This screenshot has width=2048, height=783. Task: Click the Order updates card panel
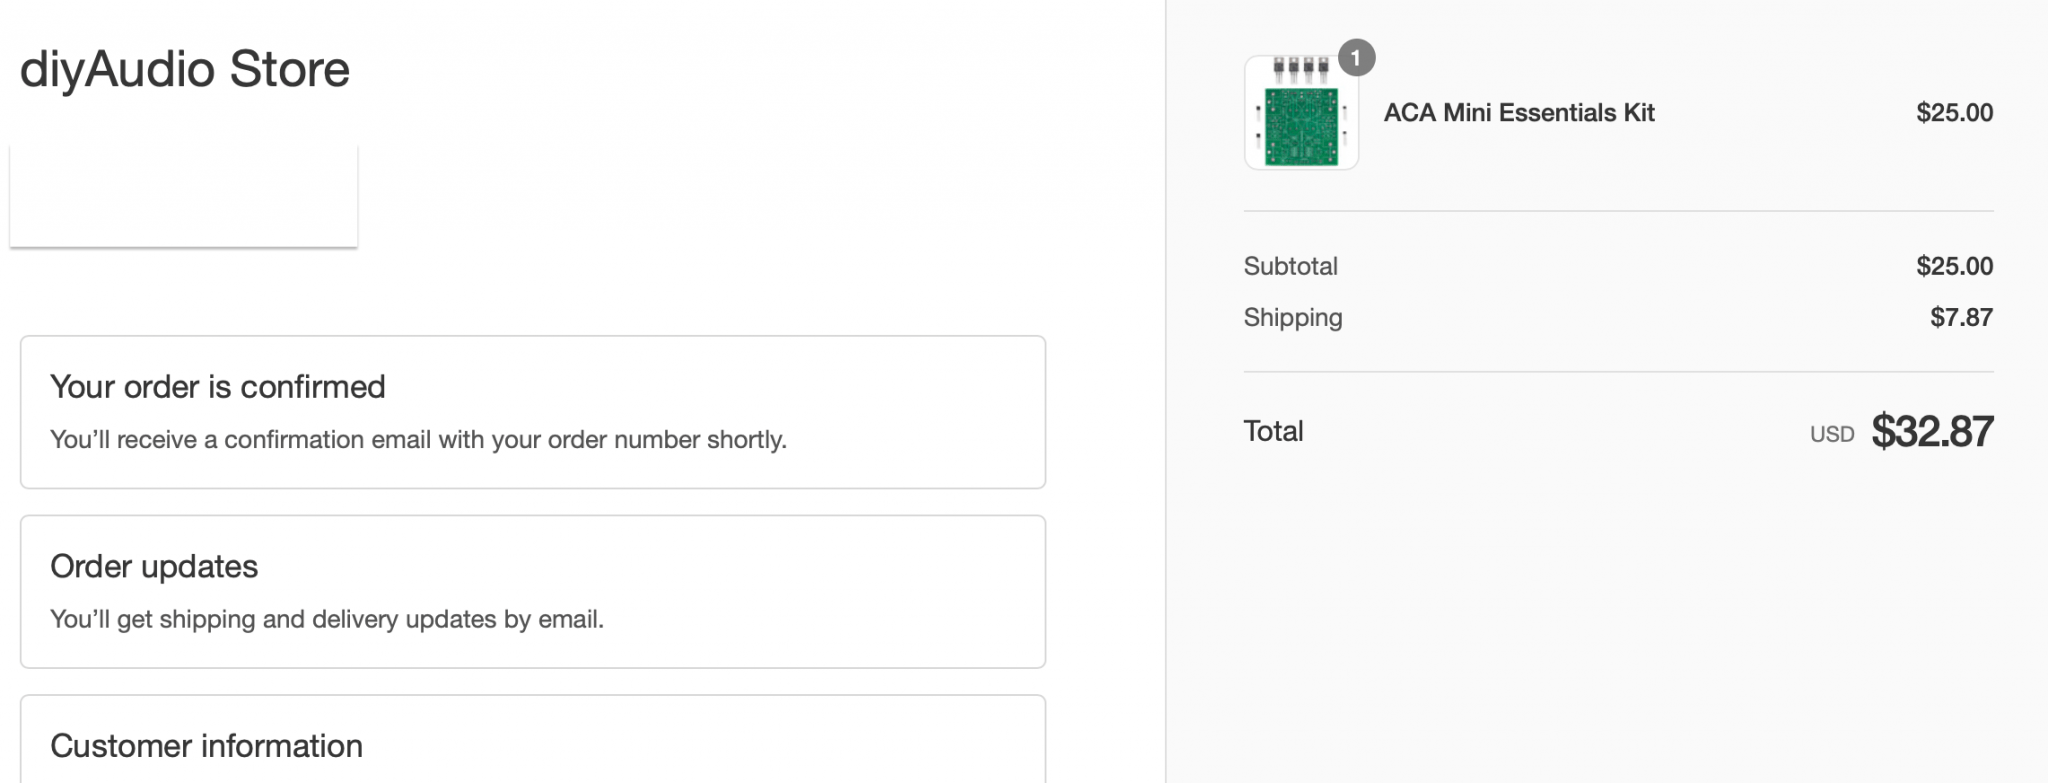click(x=533, y=592)
